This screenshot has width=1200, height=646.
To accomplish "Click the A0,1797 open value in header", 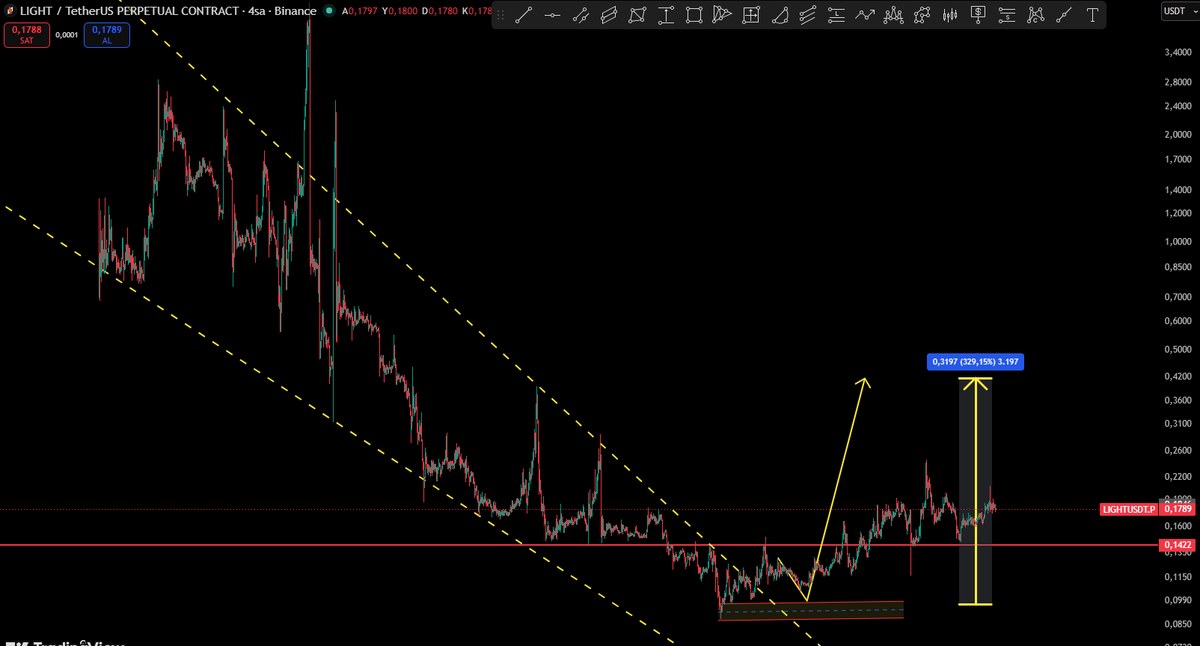I will 362,12.
